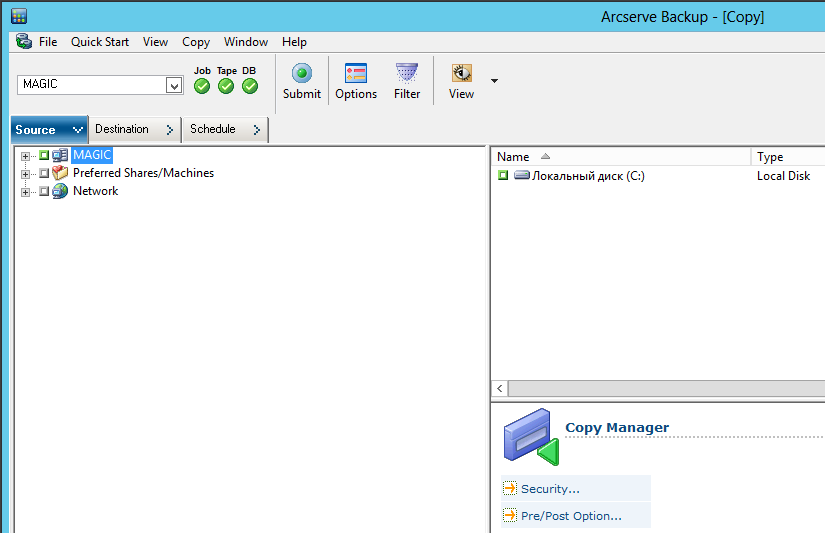This screenshot has width=825, height=533.
Task: Click the local disk drive icon
Action: point(521,175)
